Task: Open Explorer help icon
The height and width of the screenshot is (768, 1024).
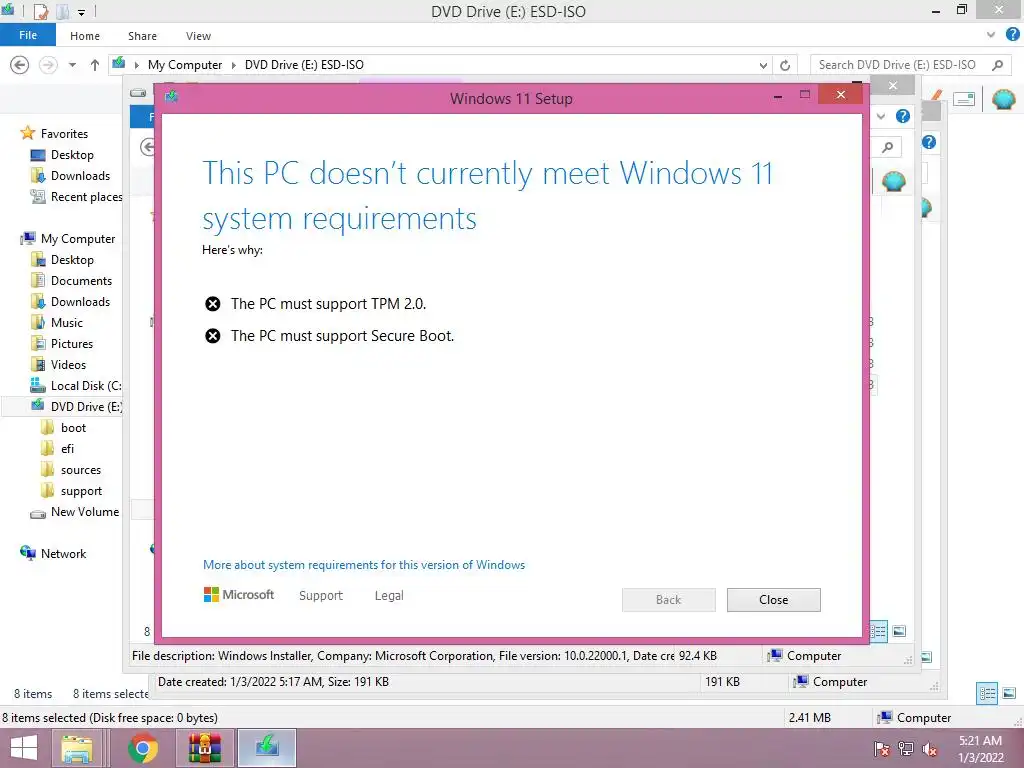Action: point(1013,35)
